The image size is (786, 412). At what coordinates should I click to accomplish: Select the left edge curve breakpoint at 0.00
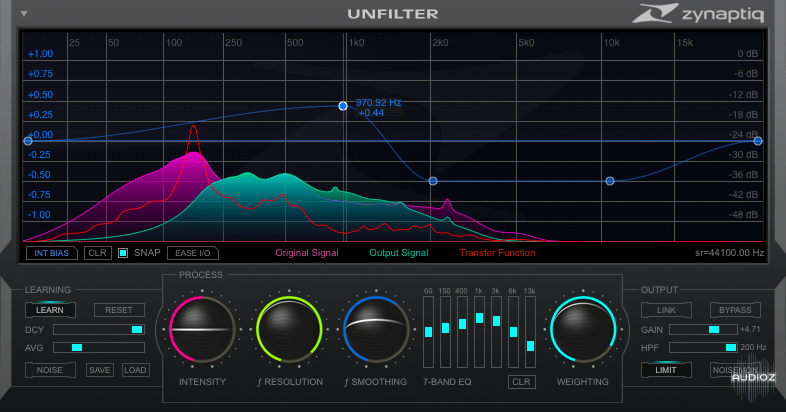coord(28,141)
